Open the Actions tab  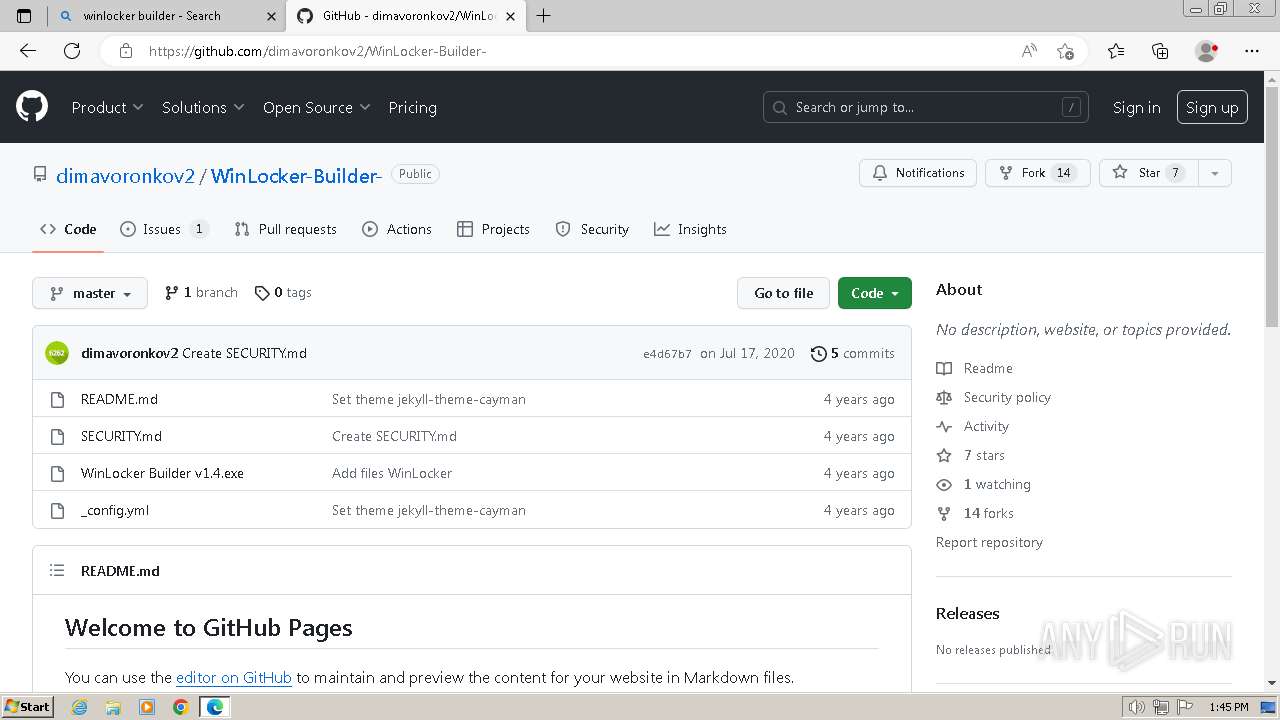tap(397, 229)
